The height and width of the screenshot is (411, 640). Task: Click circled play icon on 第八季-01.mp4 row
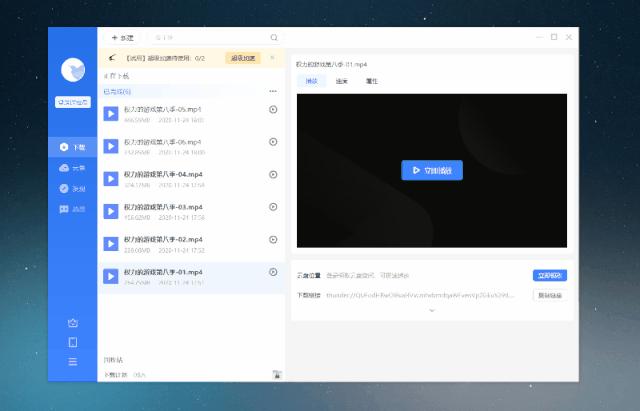click(273, 272)
